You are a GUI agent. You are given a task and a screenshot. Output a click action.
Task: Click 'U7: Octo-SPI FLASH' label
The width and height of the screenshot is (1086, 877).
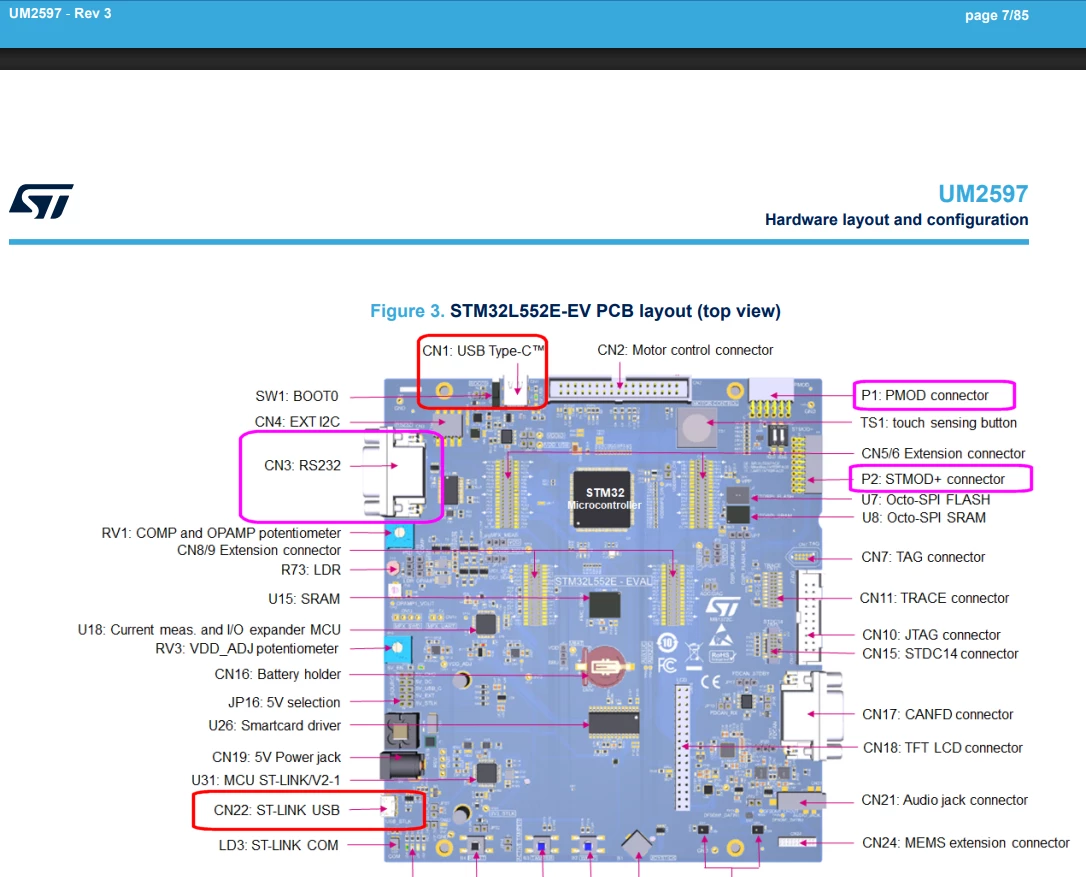[x=925, y=499]
